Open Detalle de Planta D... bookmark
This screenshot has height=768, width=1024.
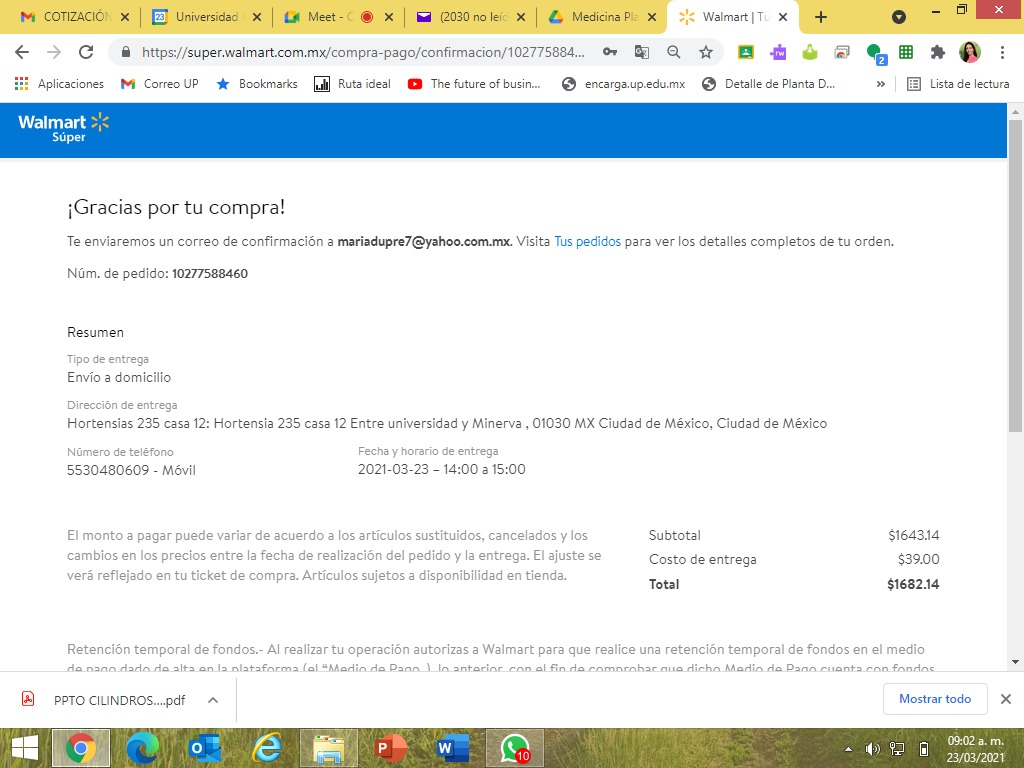point(769,84)
